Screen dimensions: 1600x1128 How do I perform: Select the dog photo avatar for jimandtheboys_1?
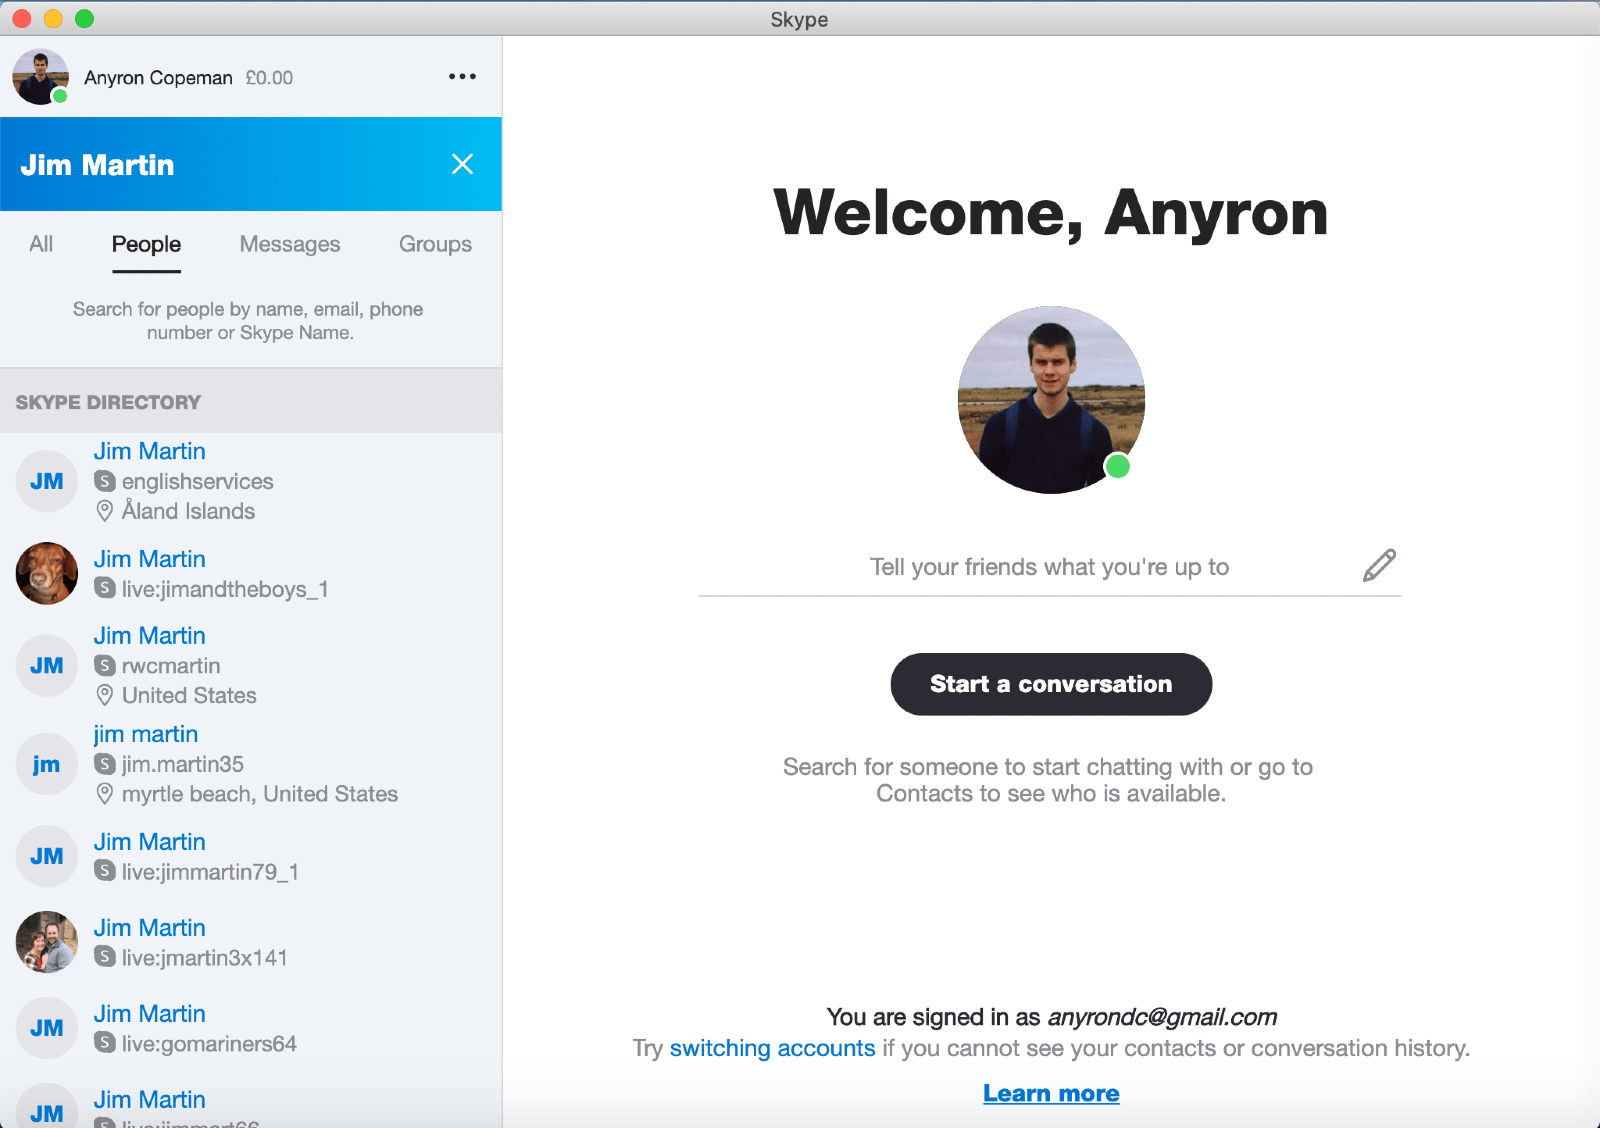pos(47,573)
